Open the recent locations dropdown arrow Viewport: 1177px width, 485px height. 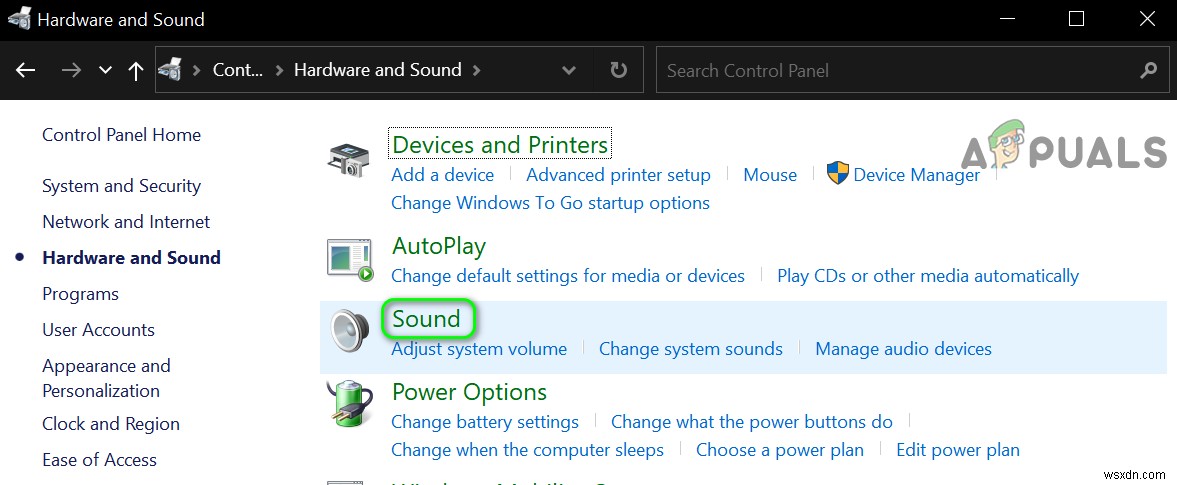point(105,70)
